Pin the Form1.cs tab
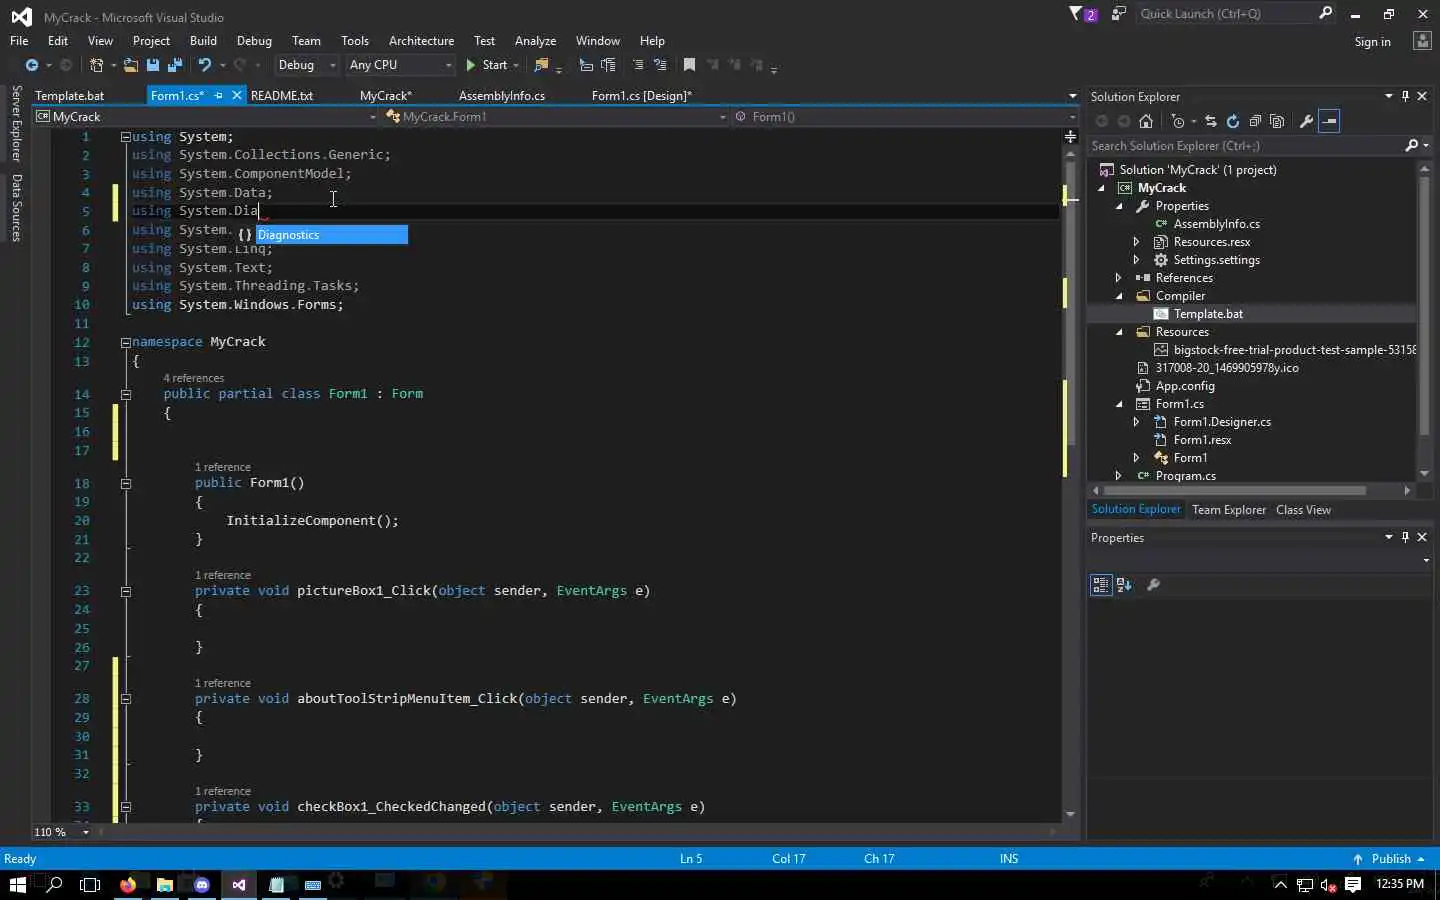This screenshot has width=1440, height=900. (x=219, y=96)
